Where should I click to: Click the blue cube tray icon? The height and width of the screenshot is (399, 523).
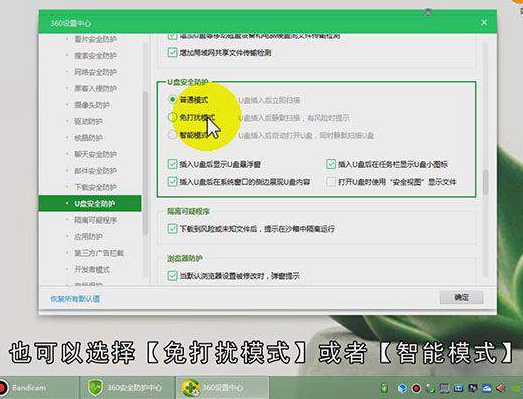402,388
